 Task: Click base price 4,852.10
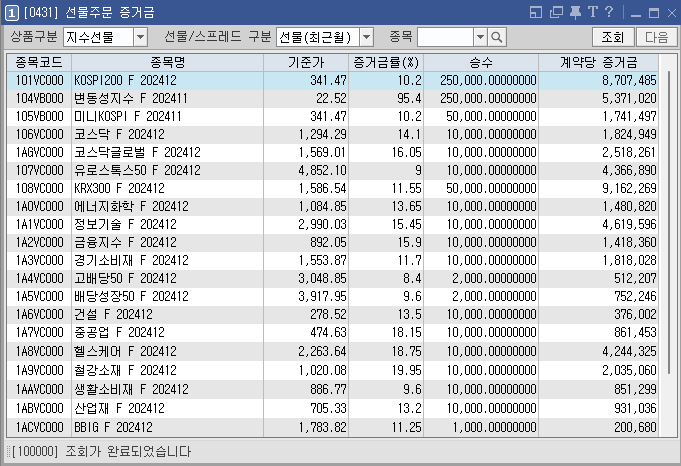click(x=322, y=170)
